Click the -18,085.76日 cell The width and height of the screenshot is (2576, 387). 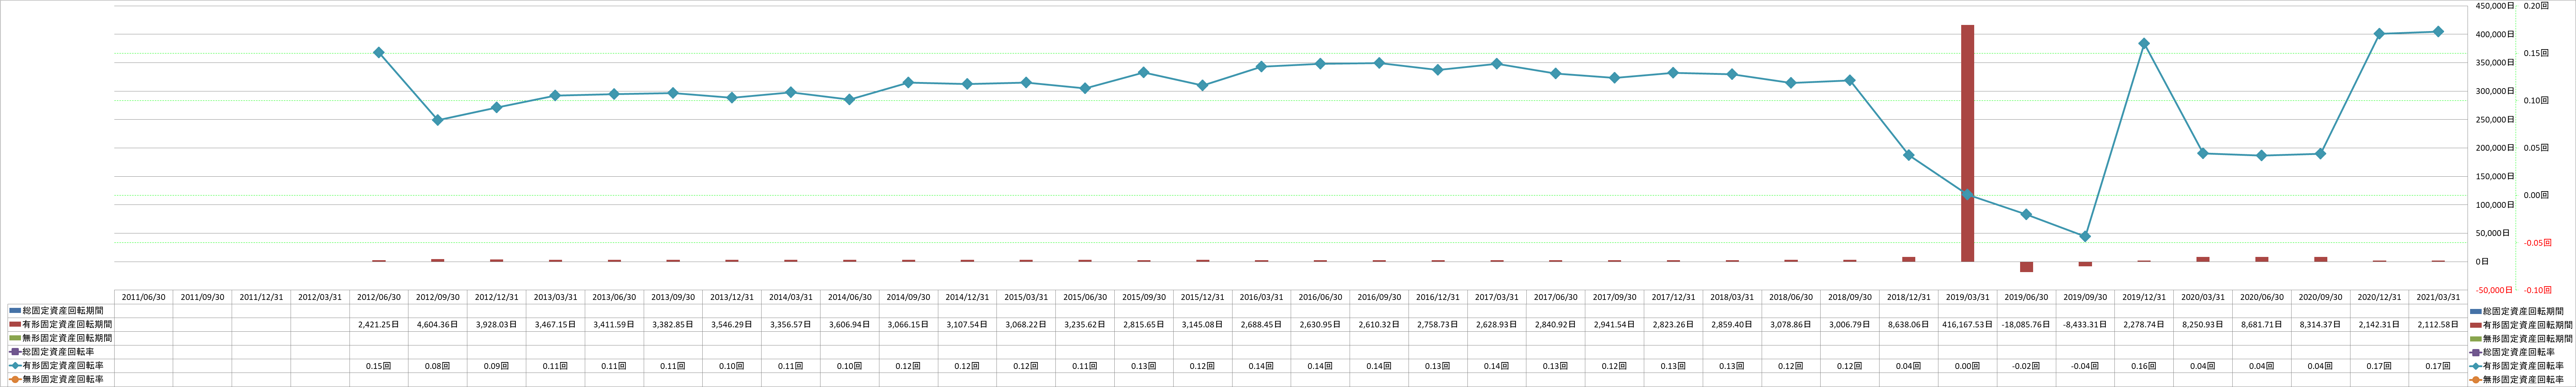click(2026, 325)
